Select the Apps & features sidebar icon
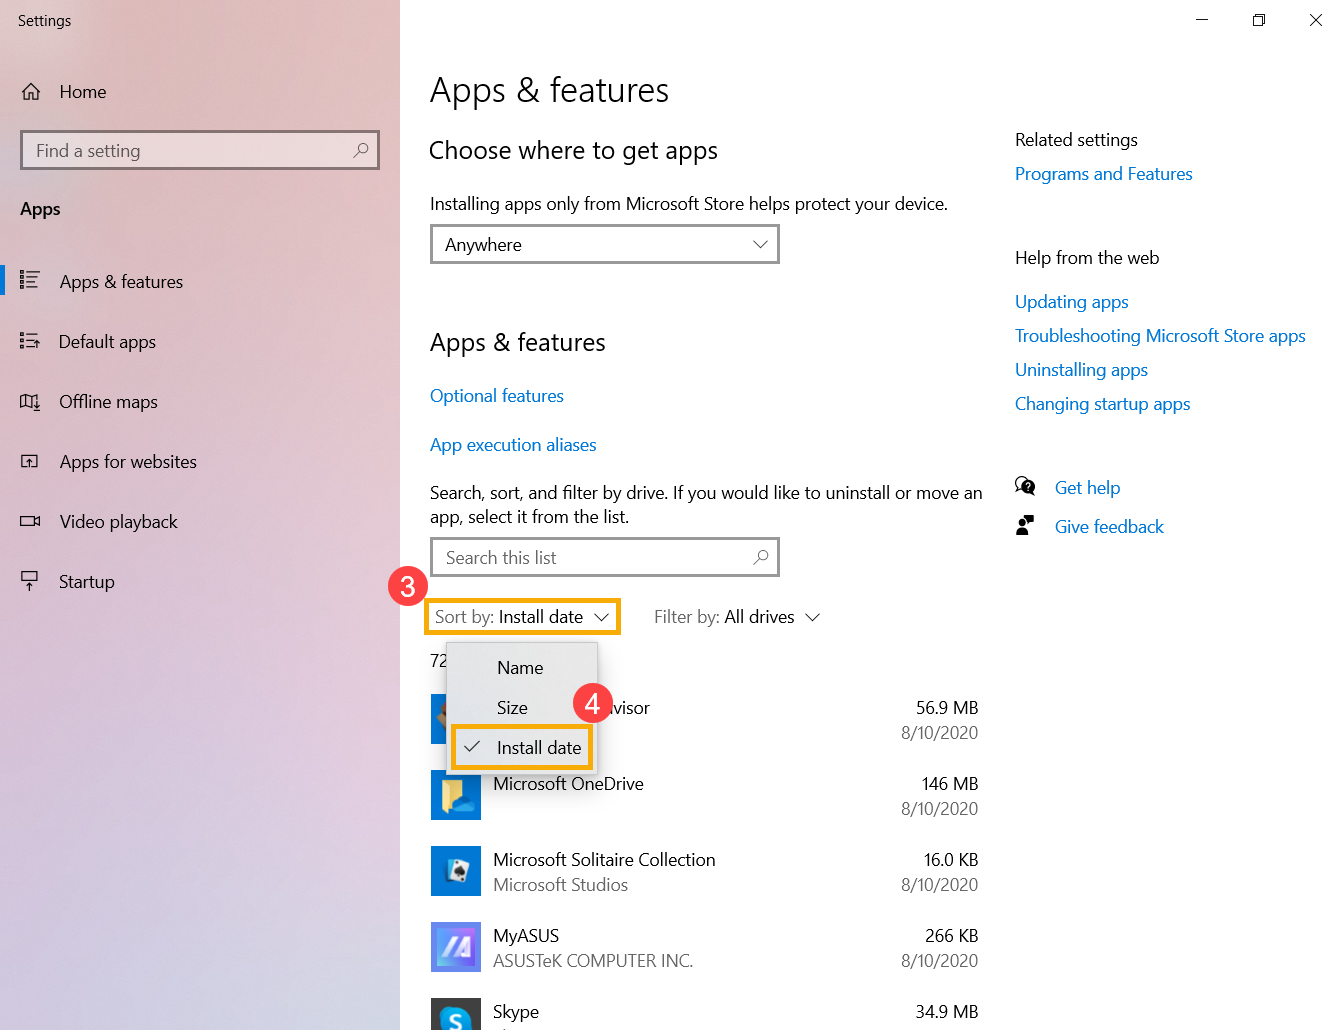This screenshot has height=1030, width=1340. [31, 281]
